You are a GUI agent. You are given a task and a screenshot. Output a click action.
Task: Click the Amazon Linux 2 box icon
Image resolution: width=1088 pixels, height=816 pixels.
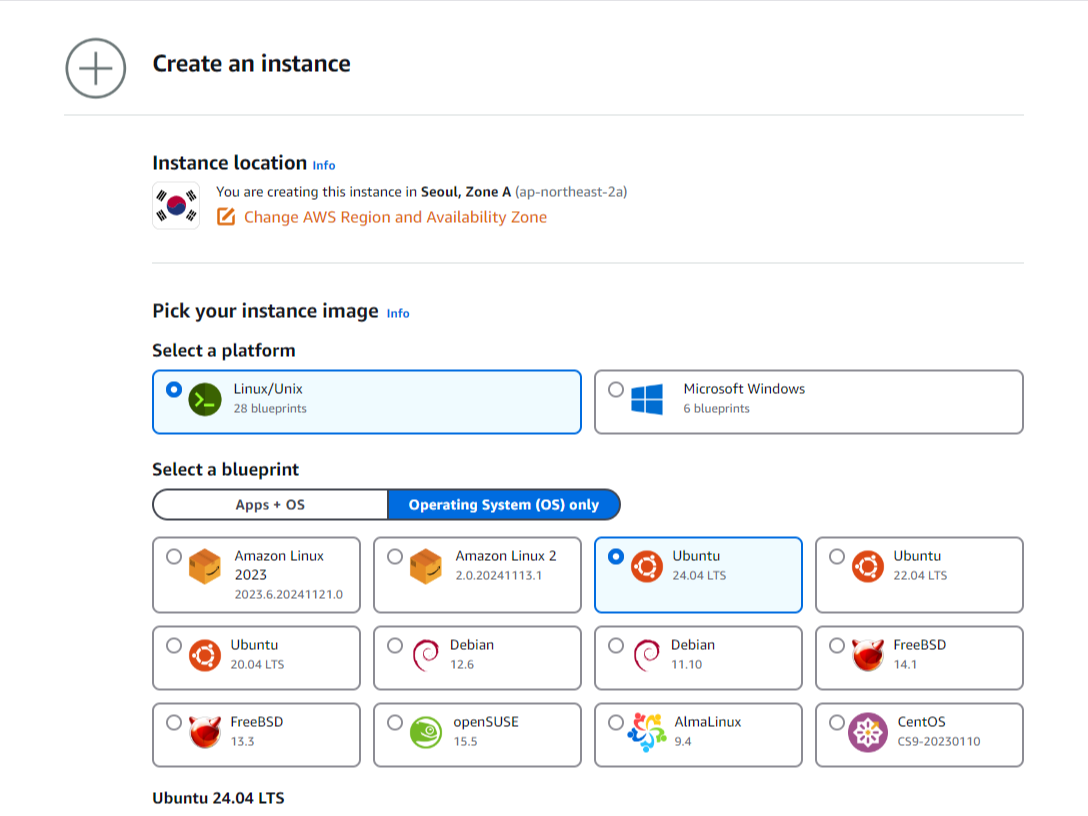[x=425, y=566]
